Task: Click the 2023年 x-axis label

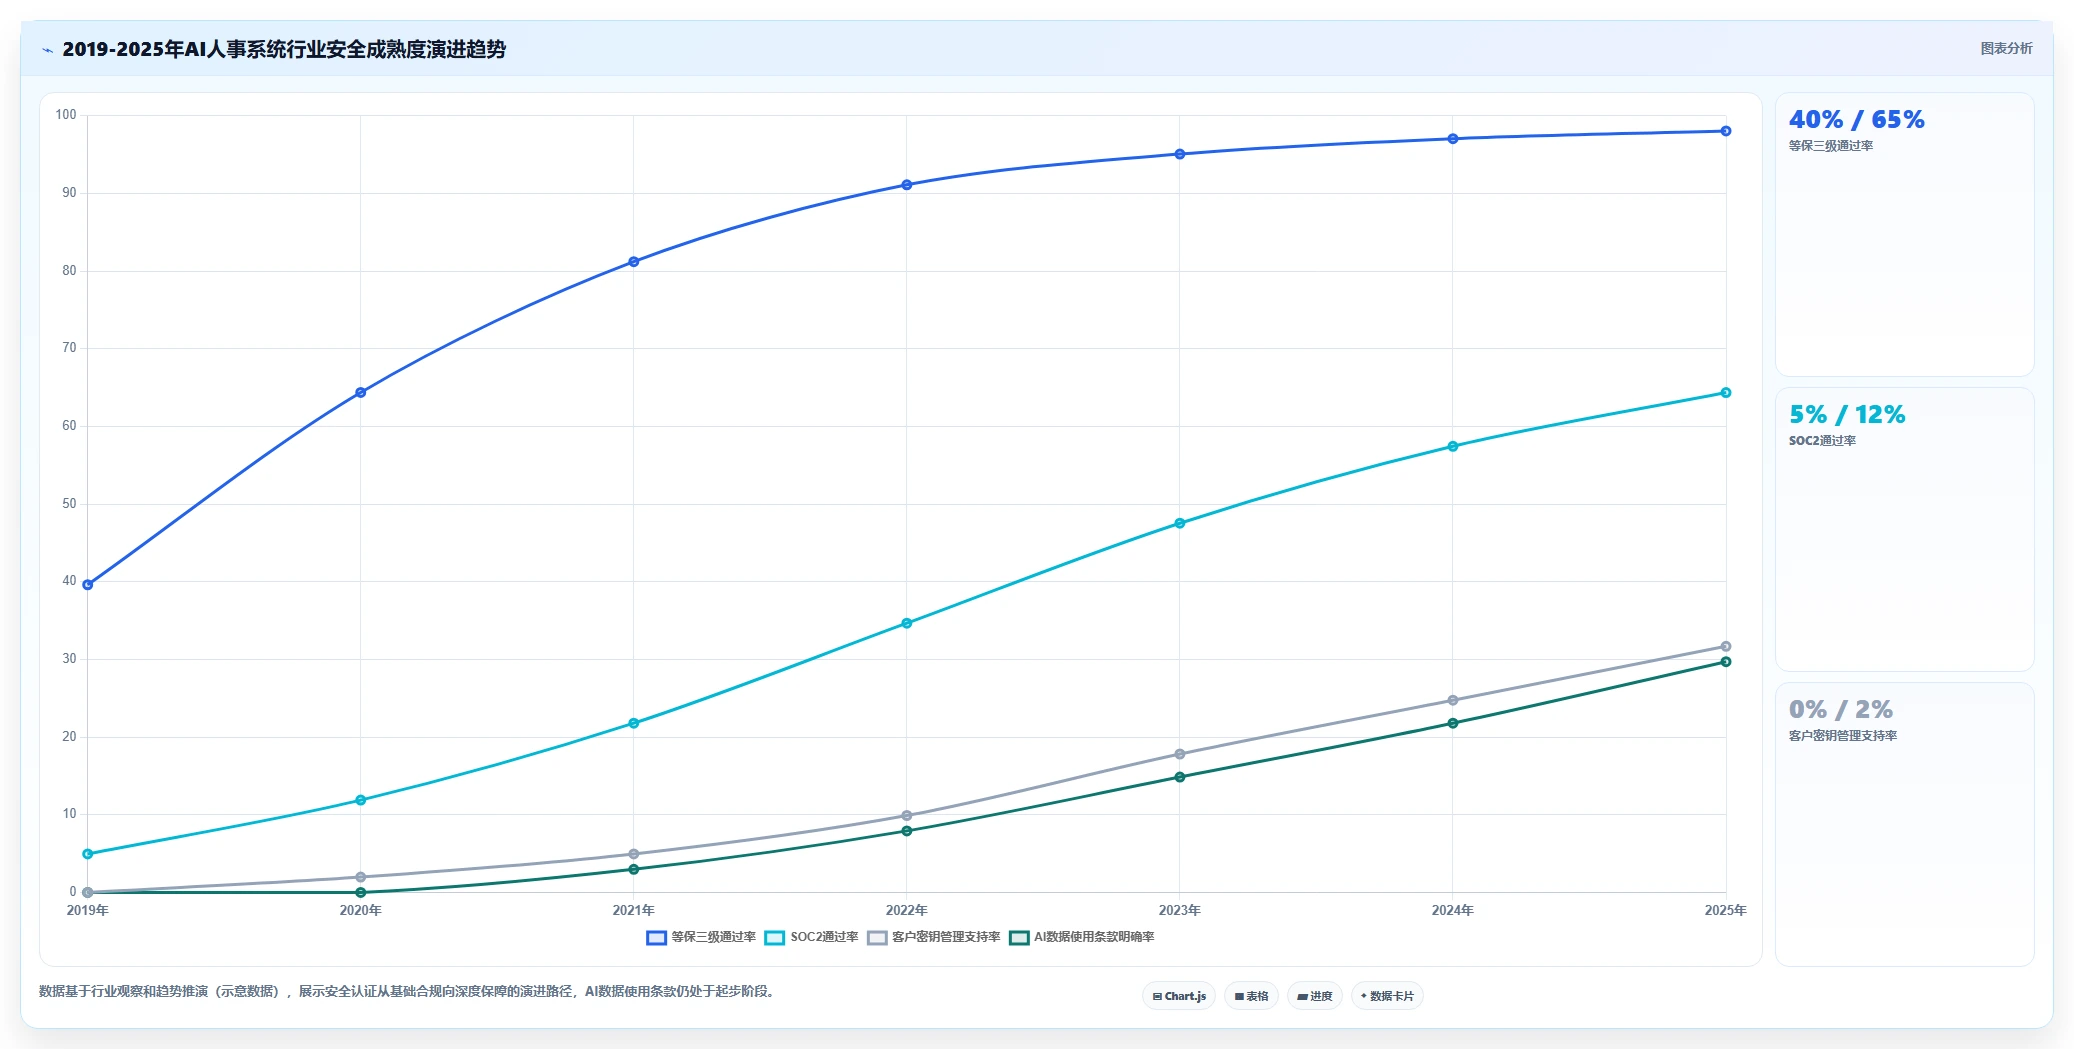Action: pos(1180,910)
